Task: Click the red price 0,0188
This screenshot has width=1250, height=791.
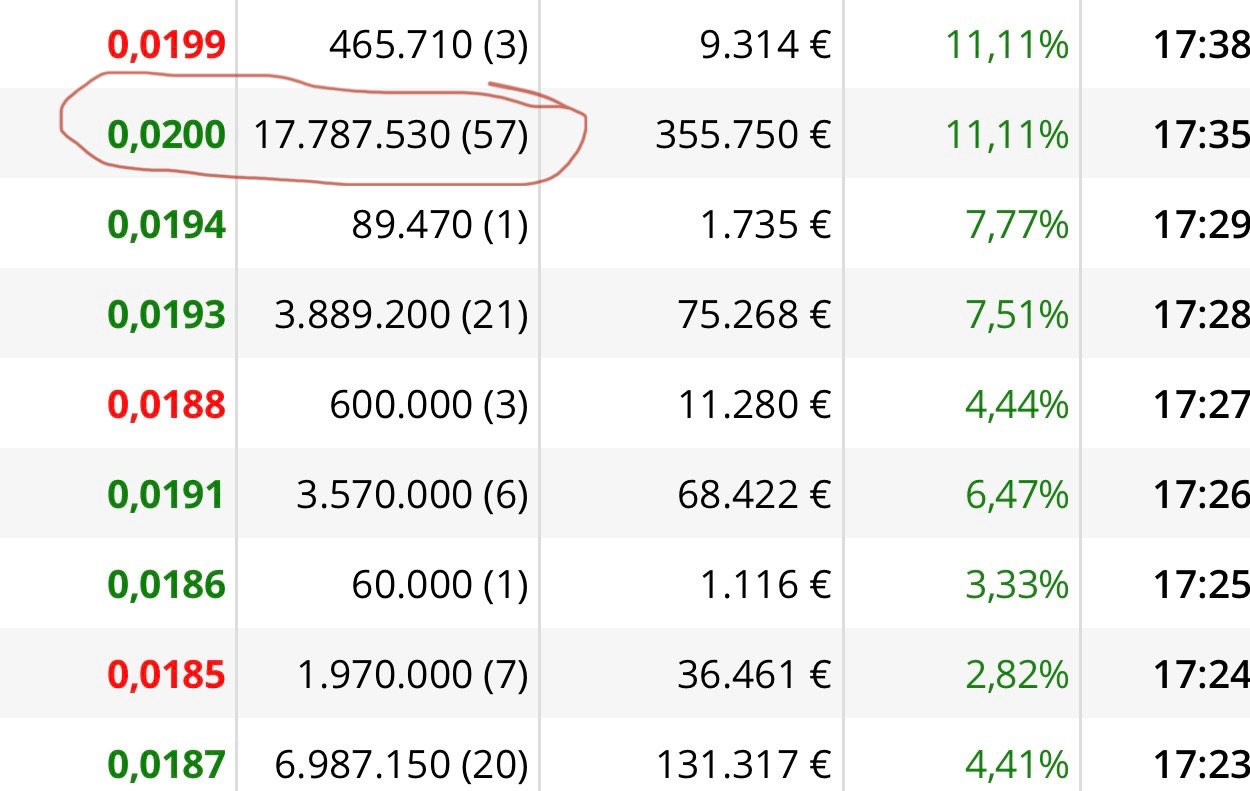Action: tap(166, 405)
